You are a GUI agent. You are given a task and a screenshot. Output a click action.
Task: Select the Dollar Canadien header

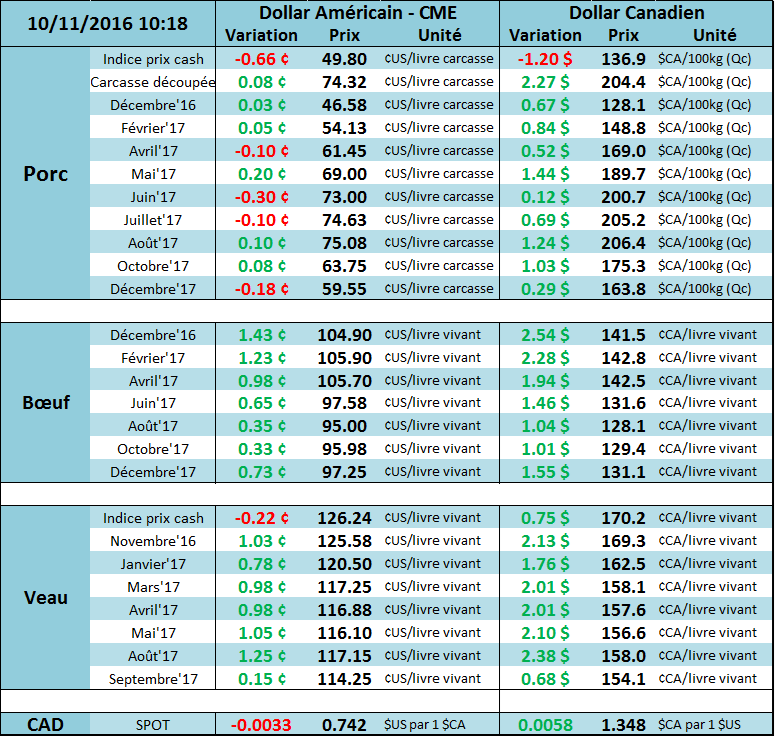(636, 13)
